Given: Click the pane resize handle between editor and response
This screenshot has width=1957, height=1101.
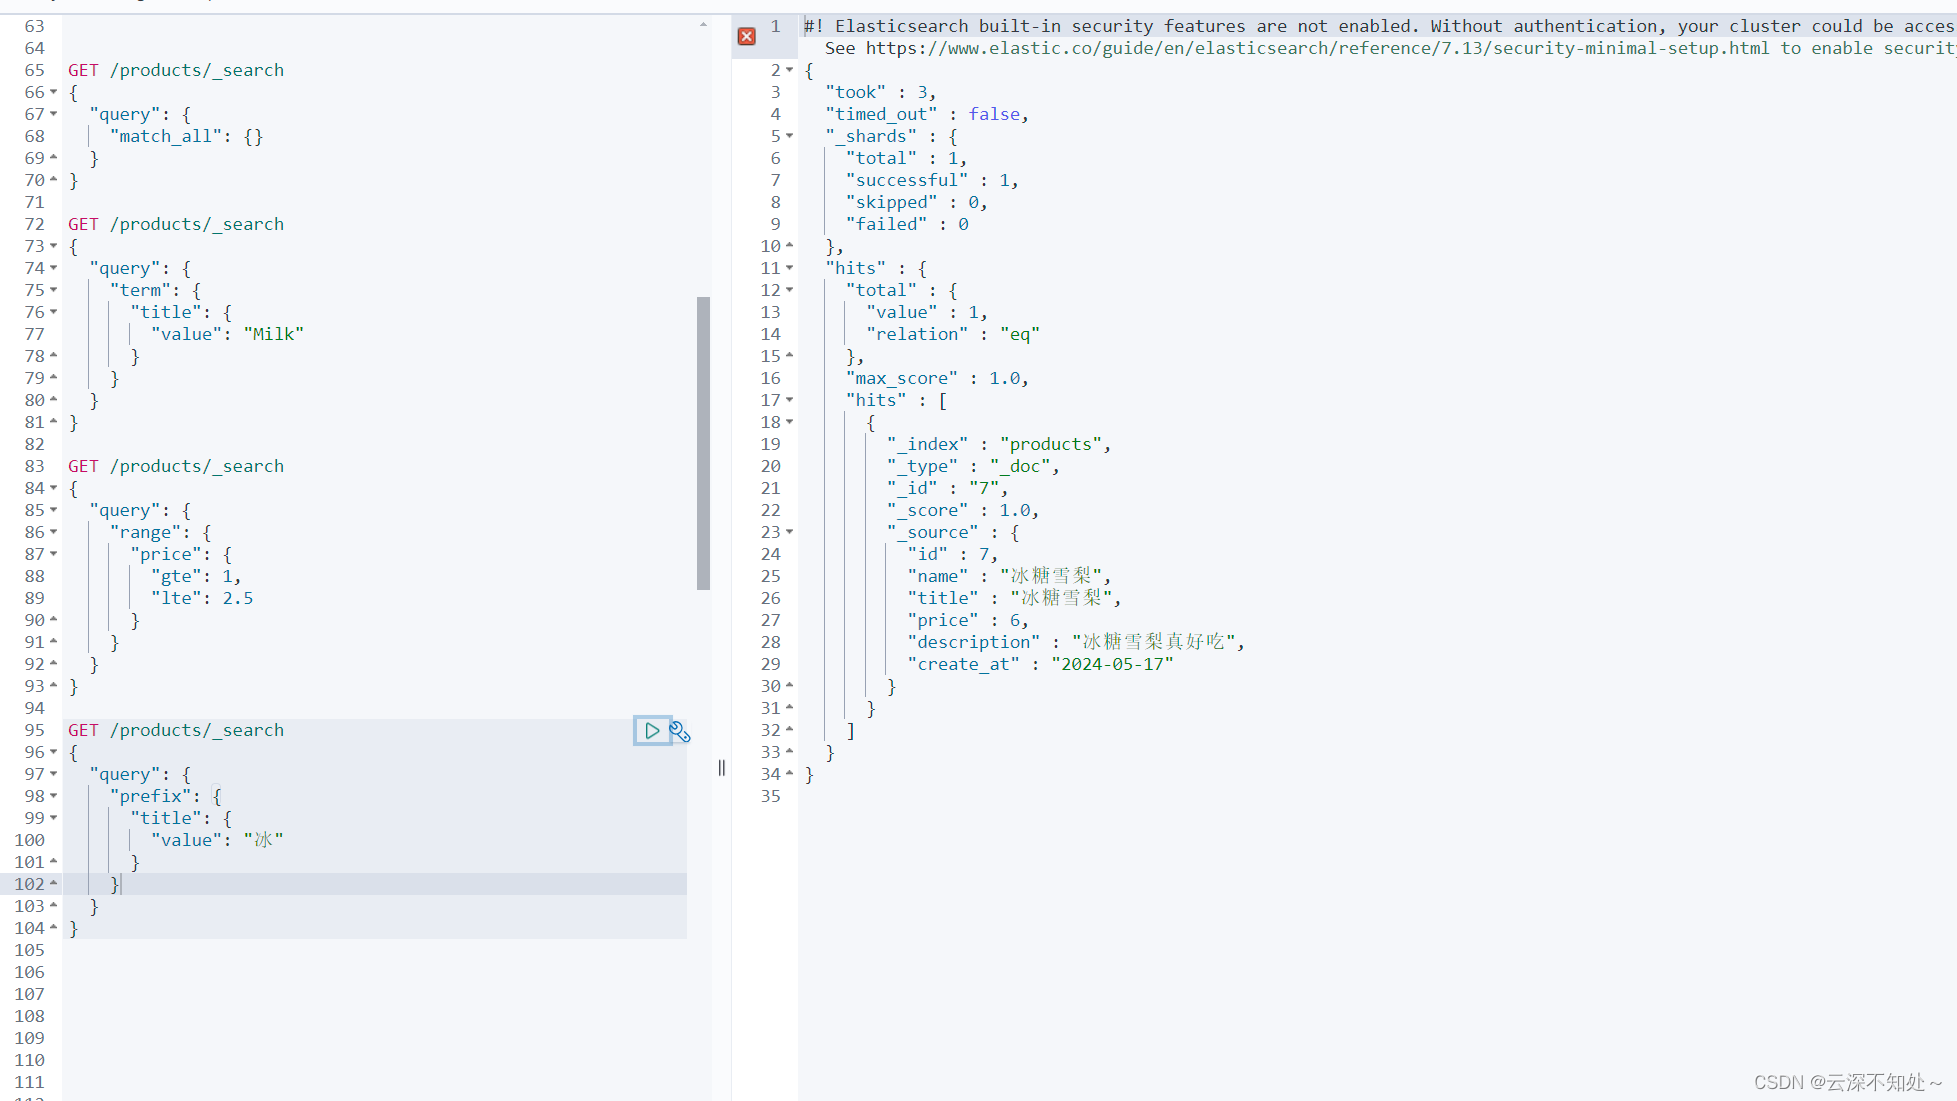Looking at the screenshot, I should (x=721, y=768).
